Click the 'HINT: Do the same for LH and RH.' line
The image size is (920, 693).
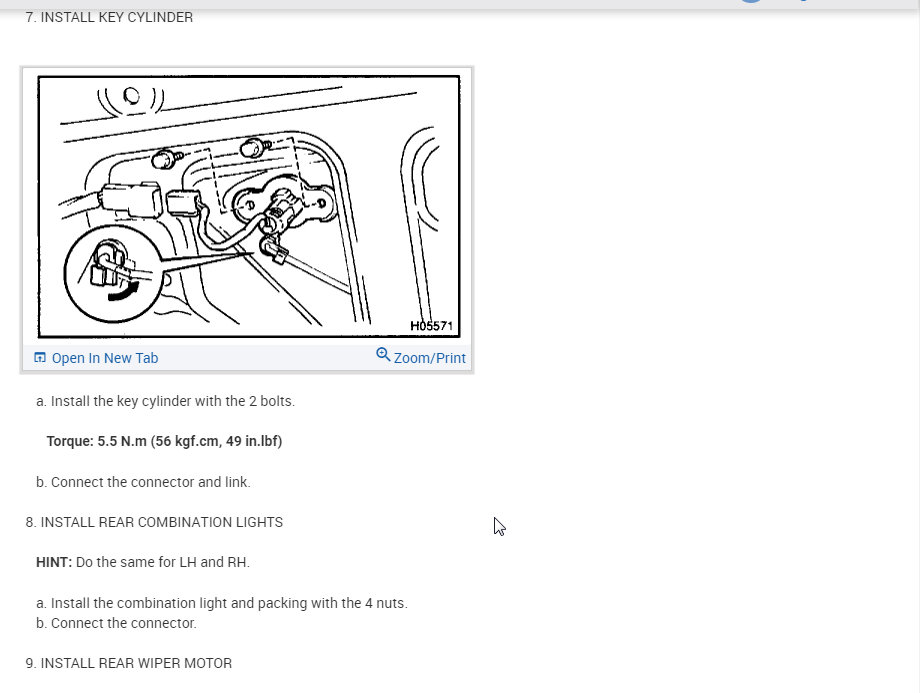click(x=143, y=562)
